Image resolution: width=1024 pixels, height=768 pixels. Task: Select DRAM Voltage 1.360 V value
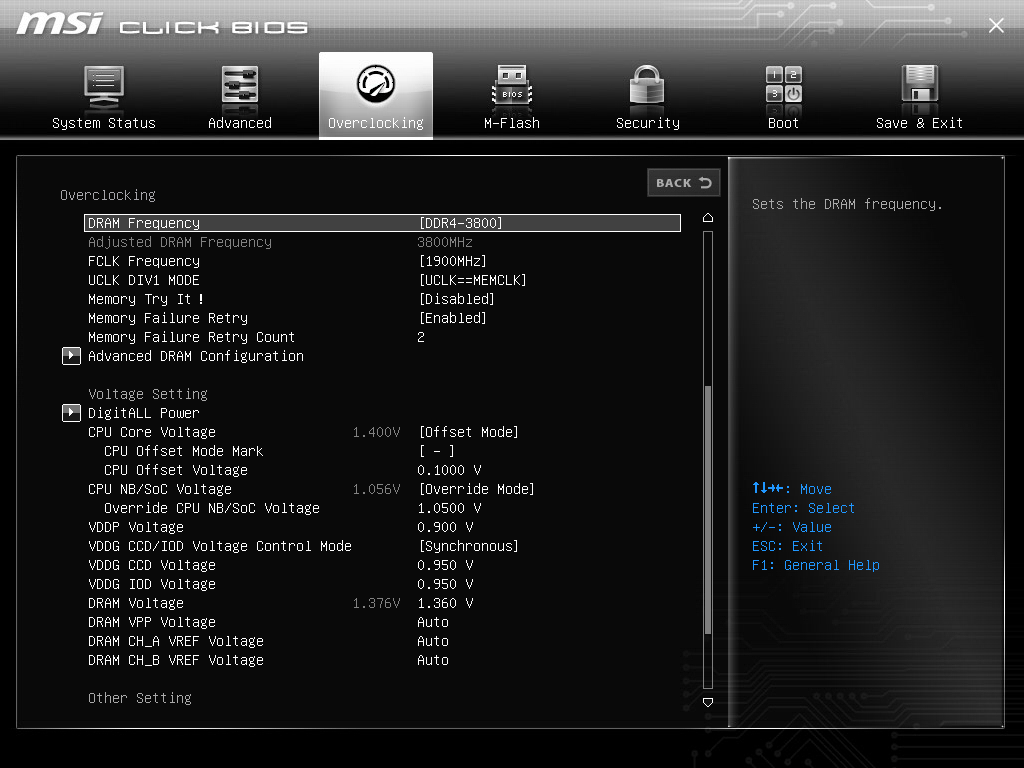pyautogui.click(x=445, y=603)
